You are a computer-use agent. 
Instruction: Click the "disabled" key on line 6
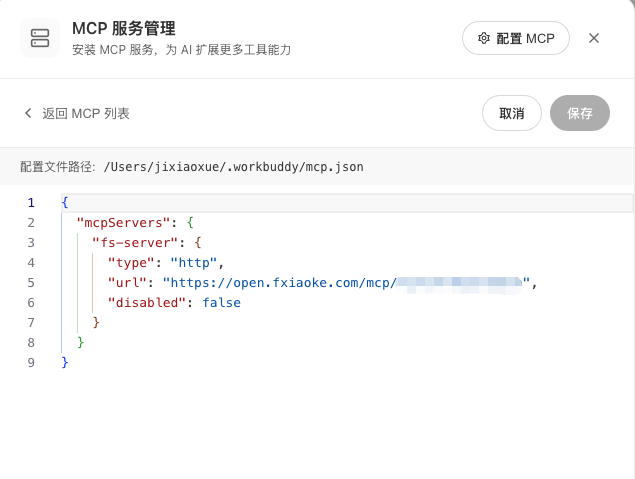pyautogui.click(x=147, y=302)
